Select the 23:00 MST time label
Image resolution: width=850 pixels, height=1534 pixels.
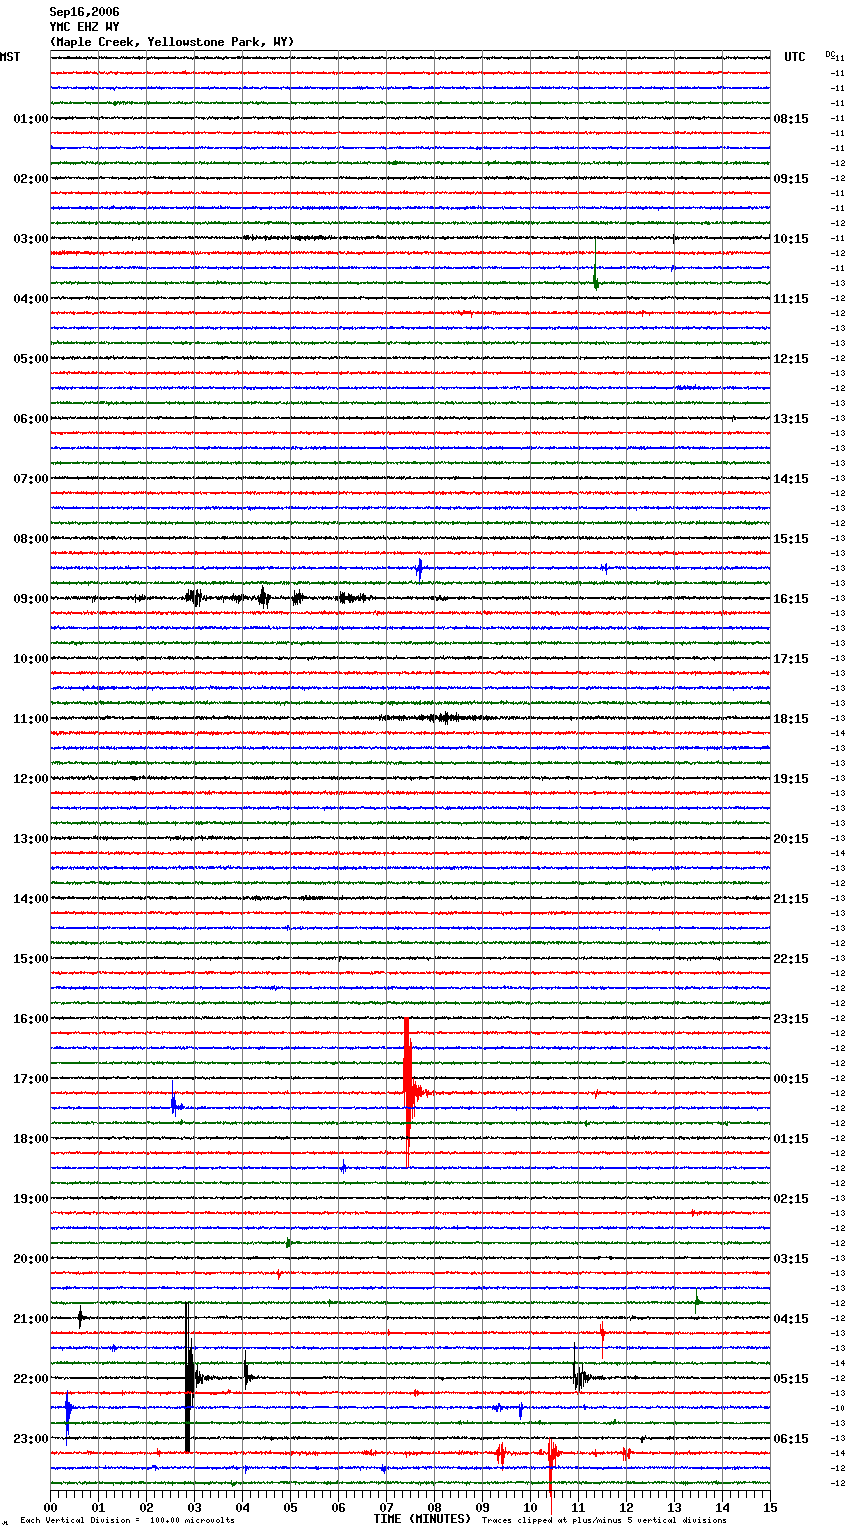click(x=30, y=1439)
